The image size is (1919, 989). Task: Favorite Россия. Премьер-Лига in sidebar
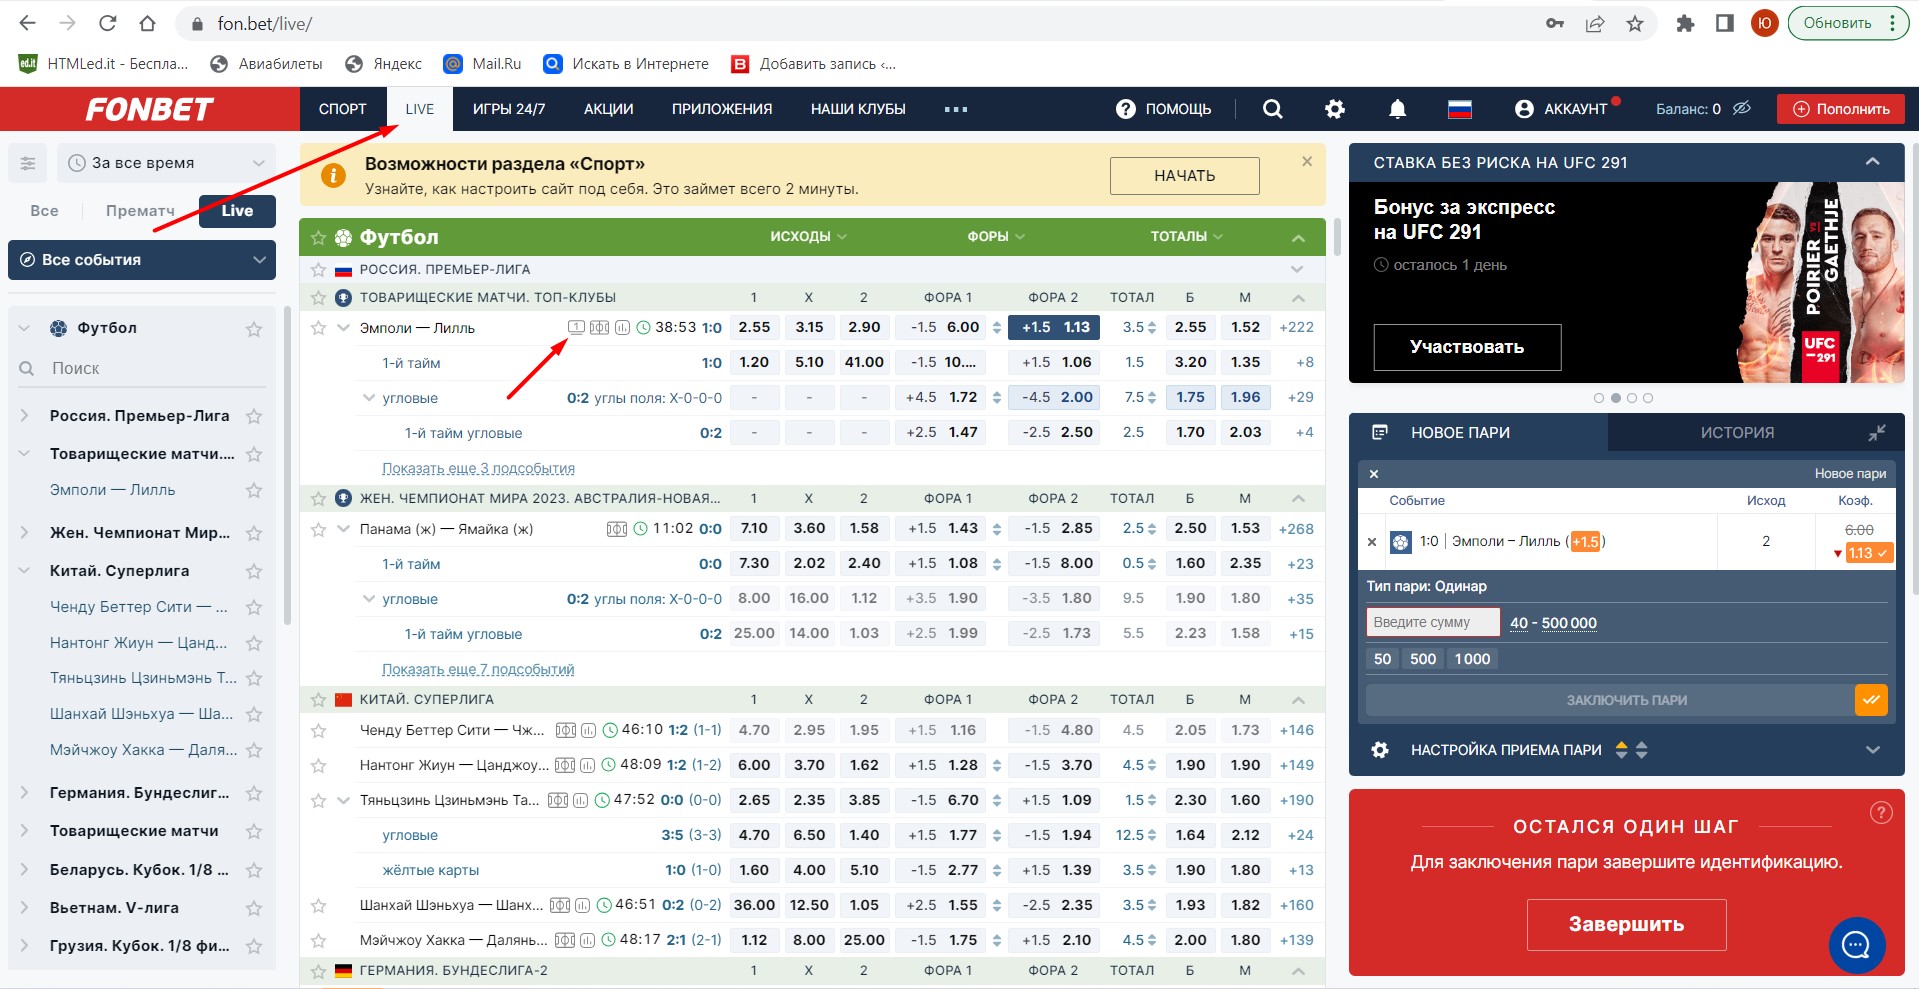tap(254, 416)
